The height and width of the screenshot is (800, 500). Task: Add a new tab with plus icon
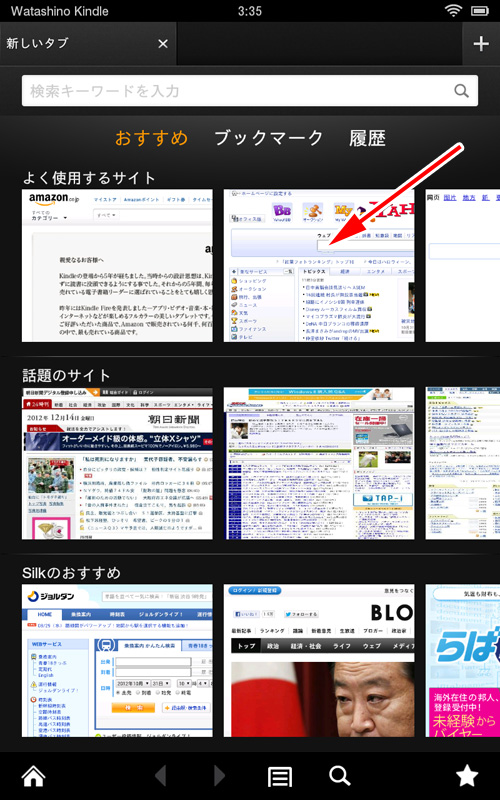point(481,44)
